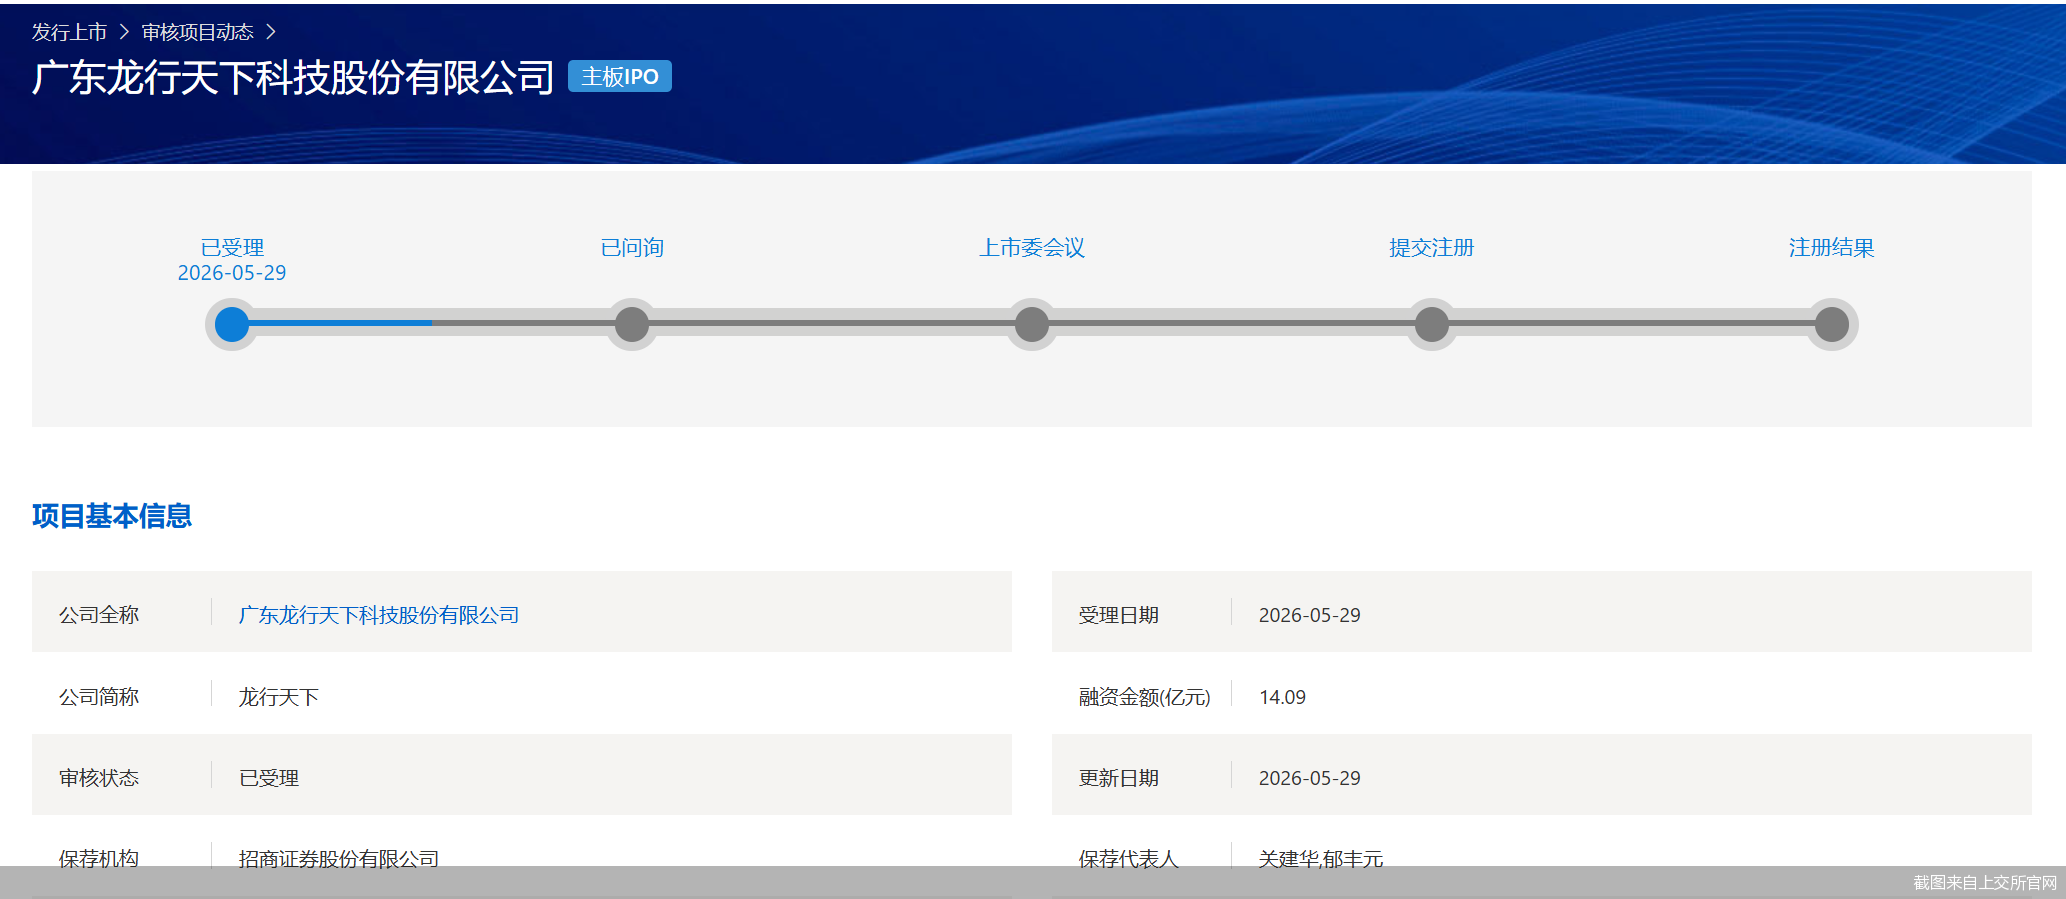Viewport: 2066px width, 899px height.
Task: Click the 已问询 progress circle
Action: click(632, 324)
